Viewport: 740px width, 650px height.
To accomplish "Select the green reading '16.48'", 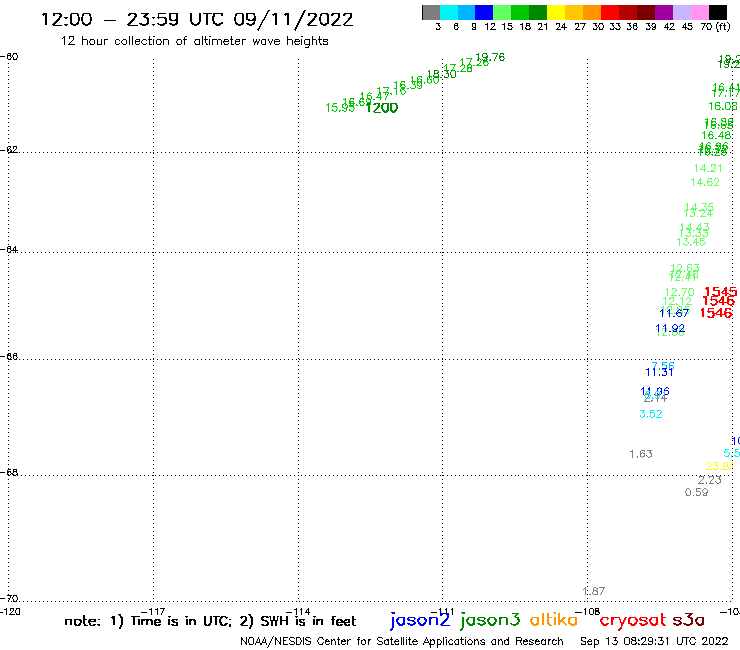I will [716, 135].
